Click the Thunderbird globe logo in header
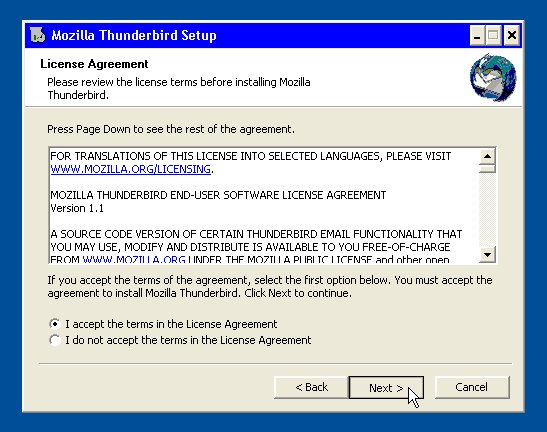Screen dimensions: 547x432 pyautogui.click(x=493, y=77)
